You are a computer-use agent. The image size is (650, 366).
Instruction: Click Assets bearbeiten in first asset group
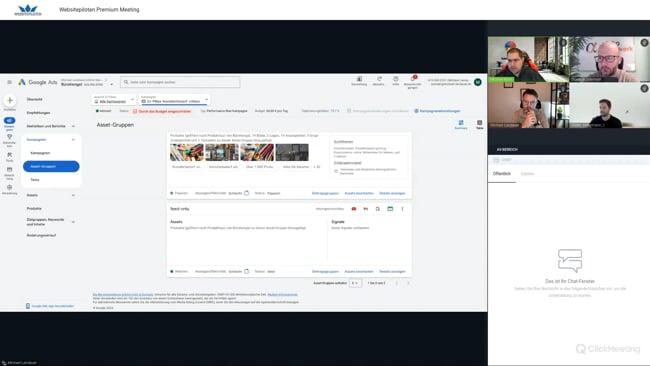click(x=359, y=193)
